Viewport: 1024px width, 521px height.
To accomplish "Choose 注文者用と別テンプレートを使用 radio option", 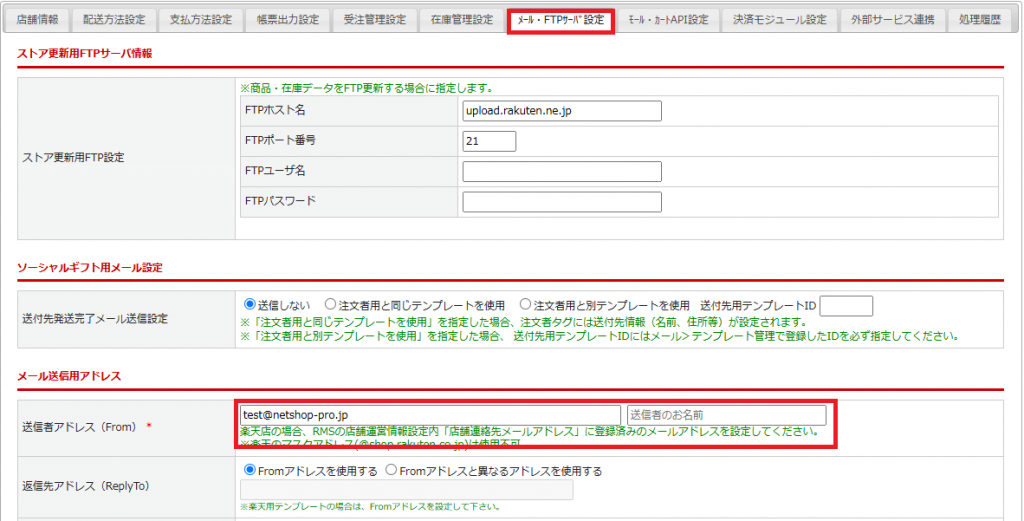I will point(526,304).
